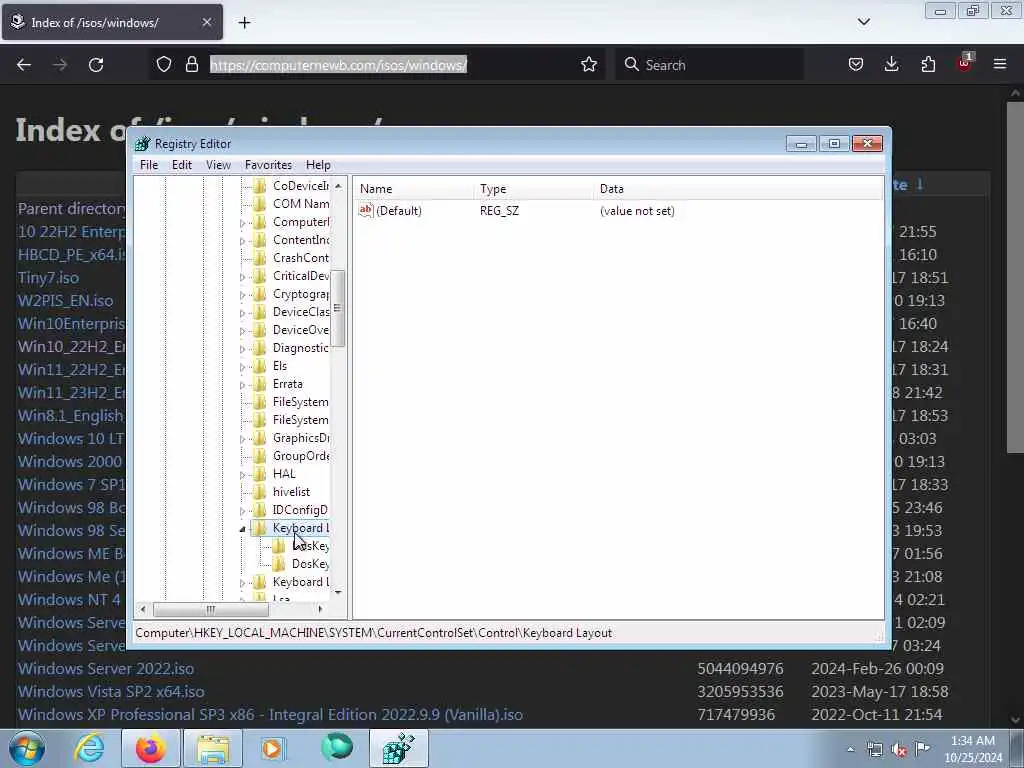Go back using Firefox back arrow

24,65
